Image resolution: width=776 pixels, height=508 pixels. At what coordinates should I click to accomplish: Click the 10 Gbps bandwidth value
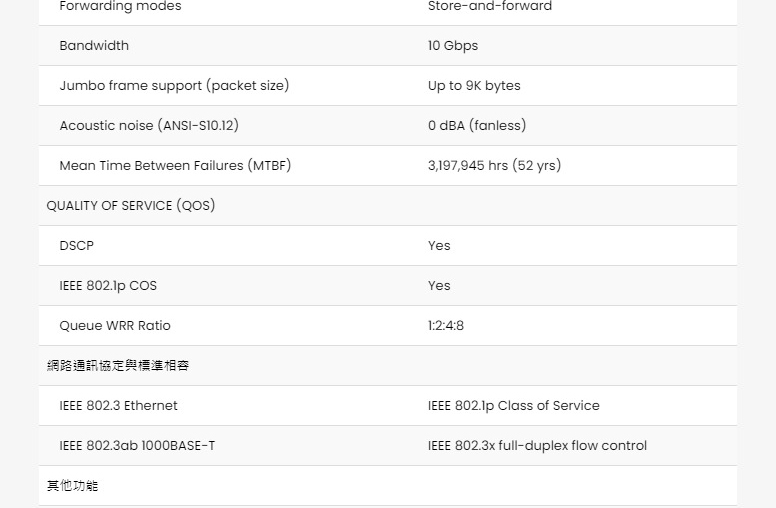click(453, 46)
